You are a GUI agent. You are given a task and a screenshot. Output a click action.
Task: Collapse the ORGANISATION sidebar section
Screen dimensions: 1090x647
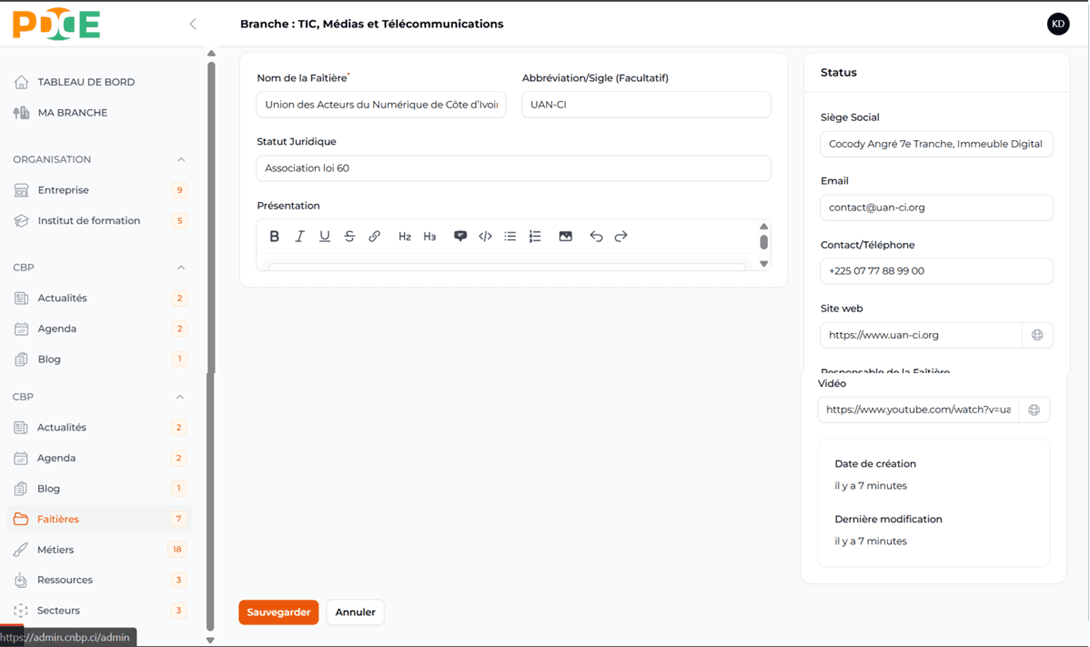coord(181,160)
